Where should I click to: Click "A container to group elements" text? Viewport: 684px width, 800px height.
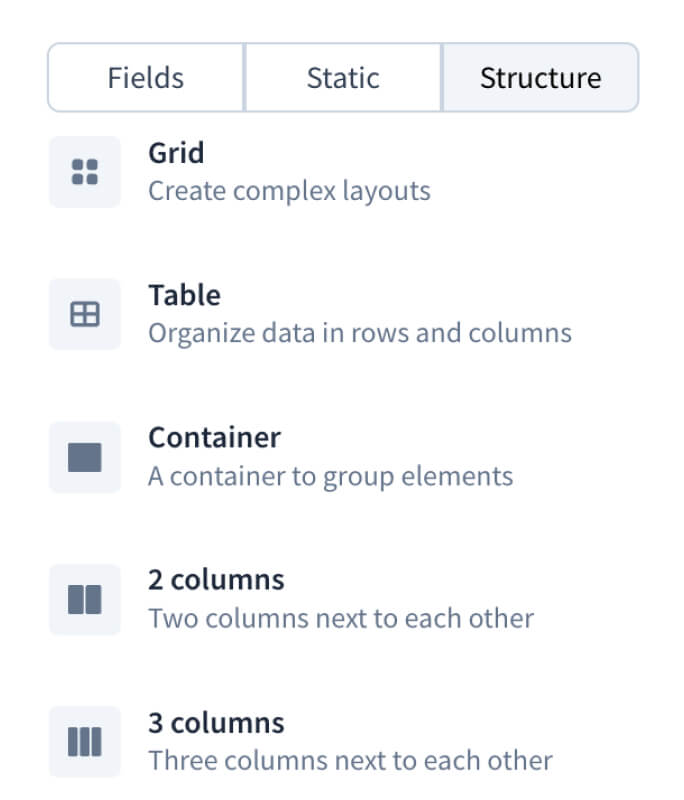coord(330,475)
